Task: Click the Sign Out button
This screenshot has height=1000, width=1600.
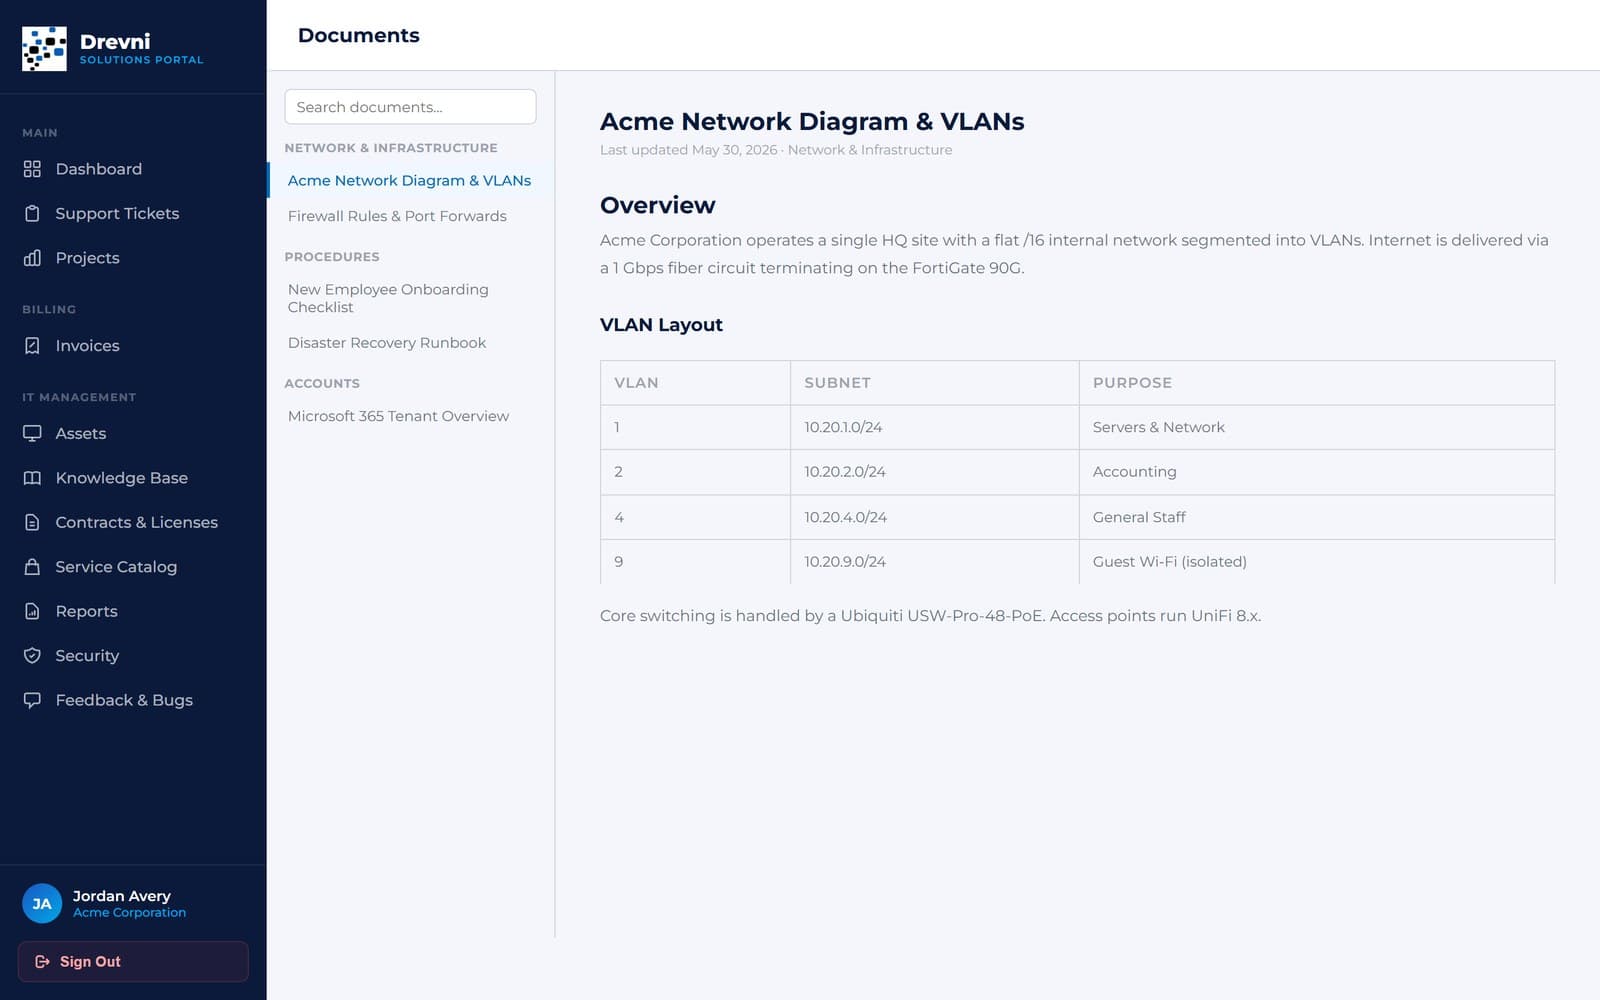Action: click(133, 962)
